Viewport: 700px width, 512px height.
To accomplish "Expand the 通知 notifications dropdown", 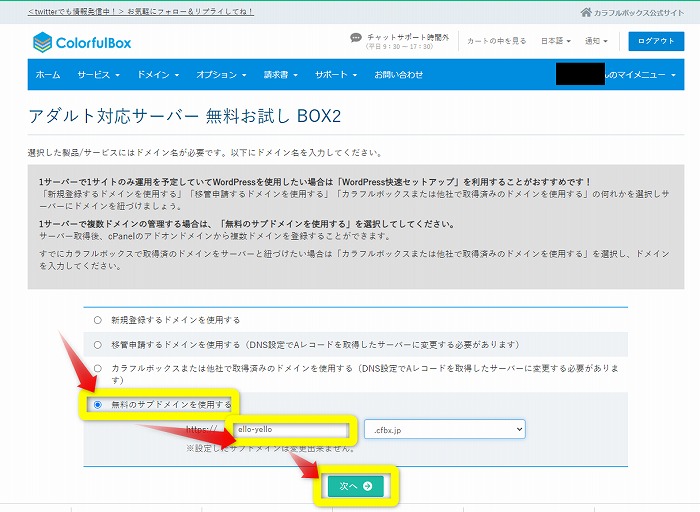I will coord(598,41).
